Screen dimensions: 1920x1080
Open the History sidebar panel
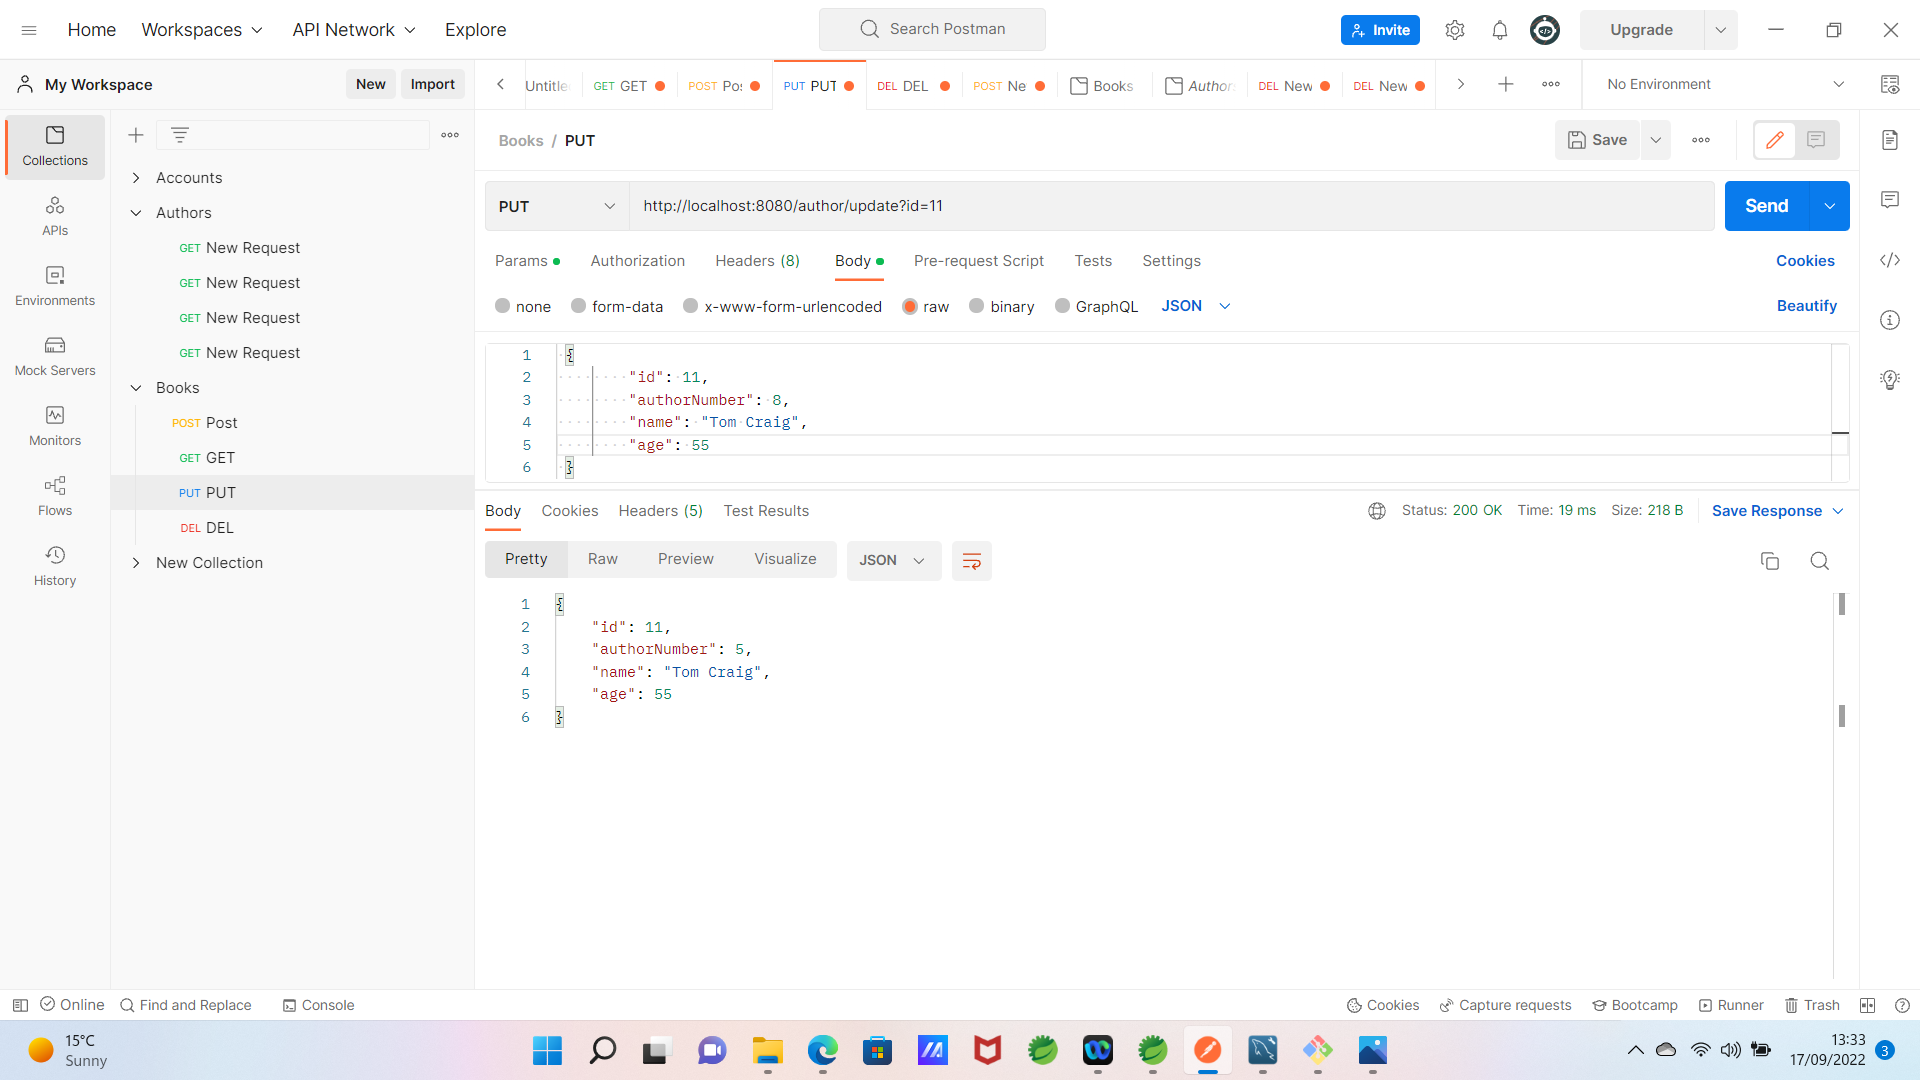coord(55,566)
